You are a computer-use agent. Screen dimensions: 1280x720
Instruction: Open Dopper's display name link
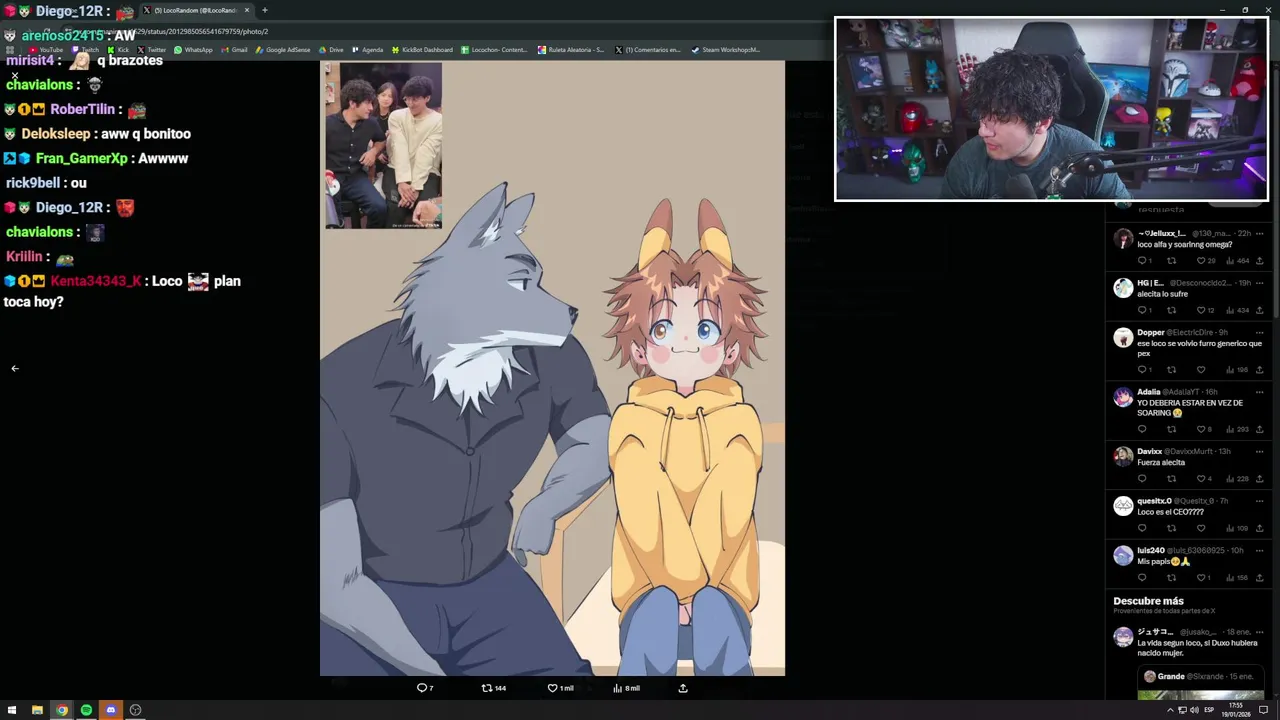1150,333
